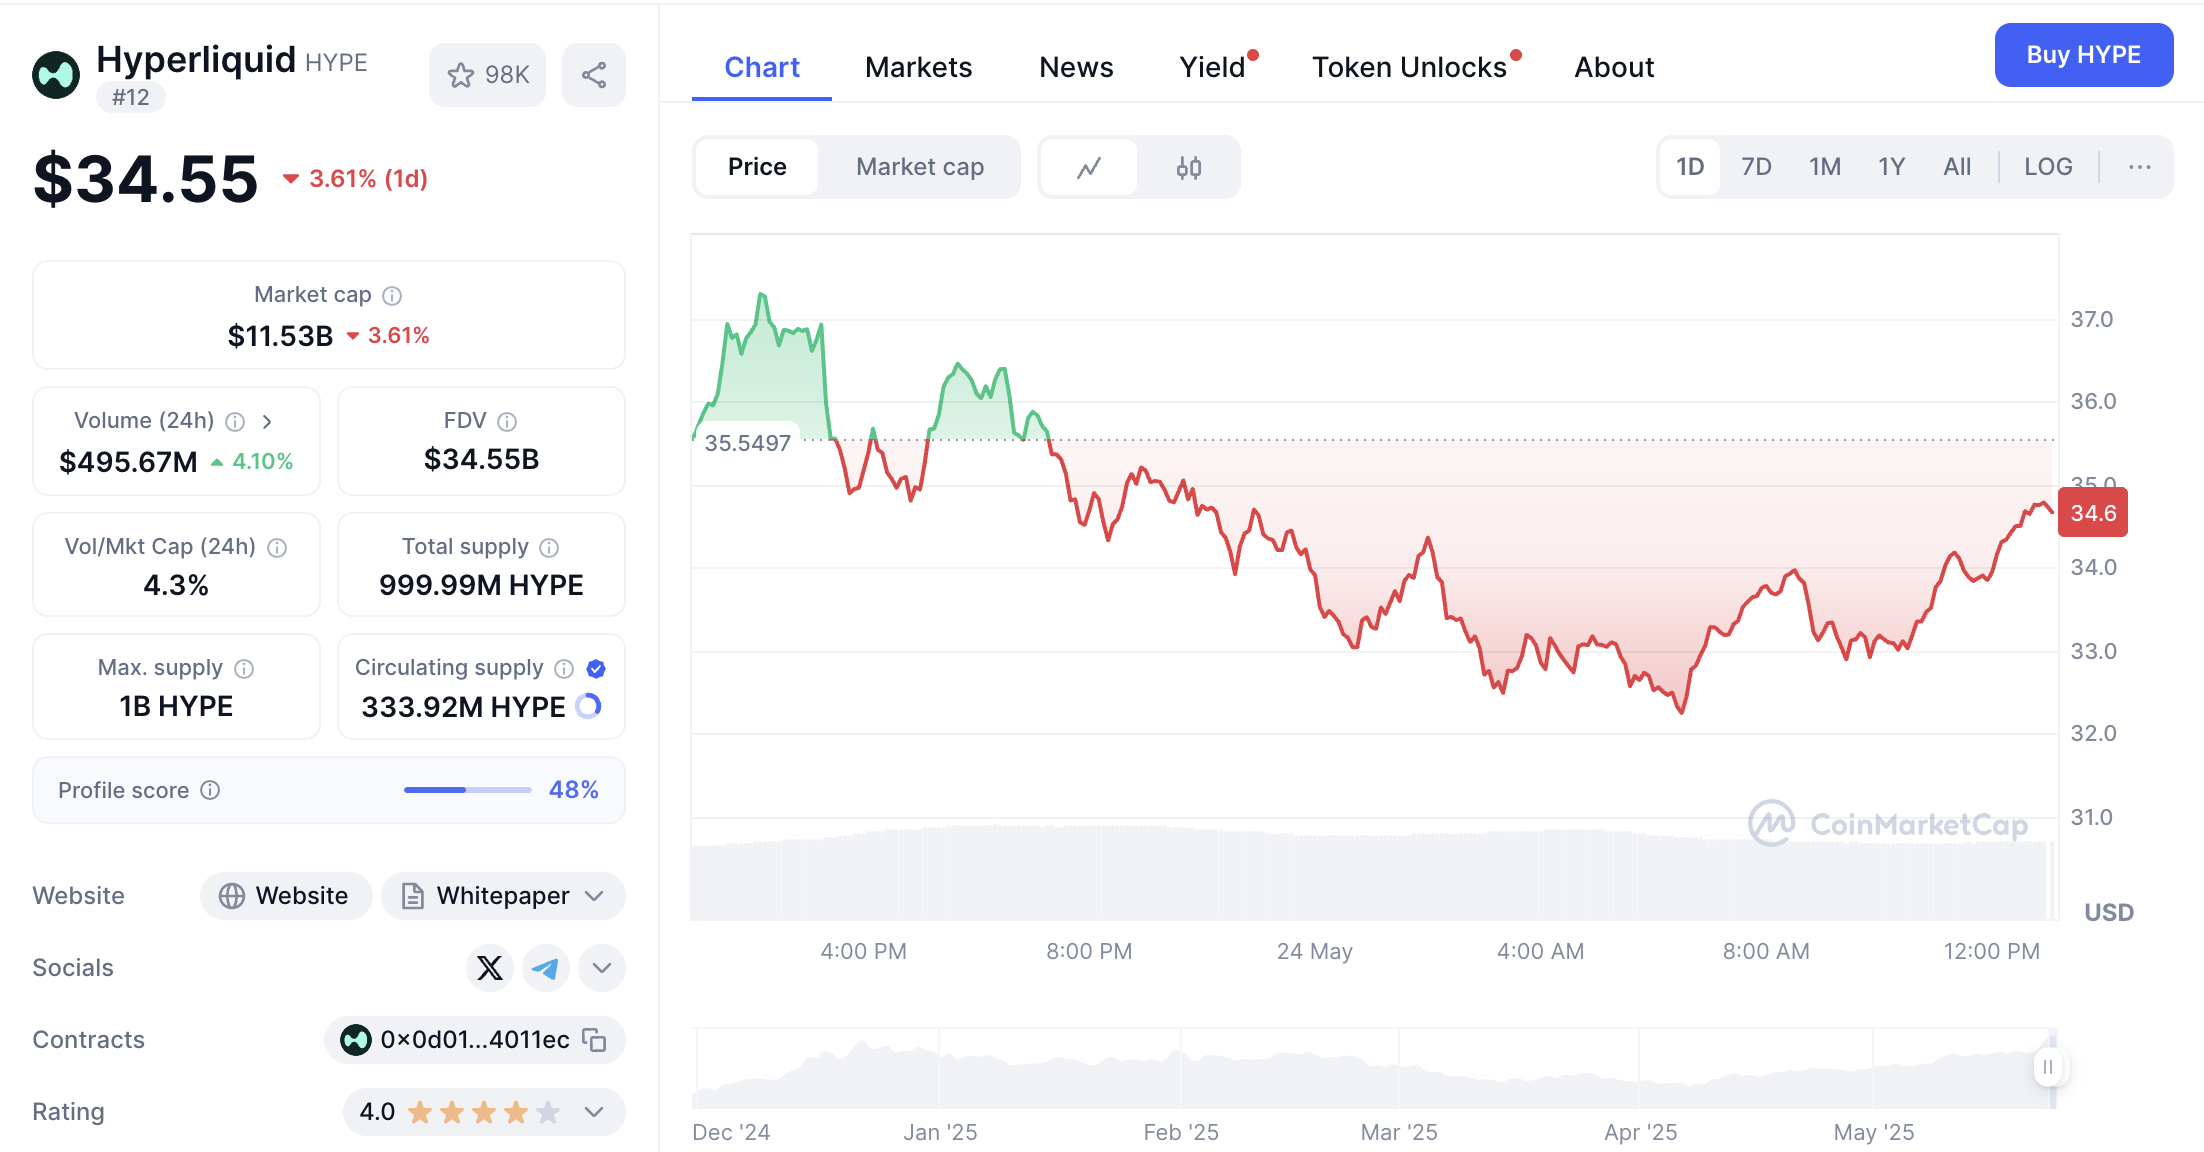2204x1152 pixels.
Task: Open the Chart tab
Action: [x=762, y=67]
